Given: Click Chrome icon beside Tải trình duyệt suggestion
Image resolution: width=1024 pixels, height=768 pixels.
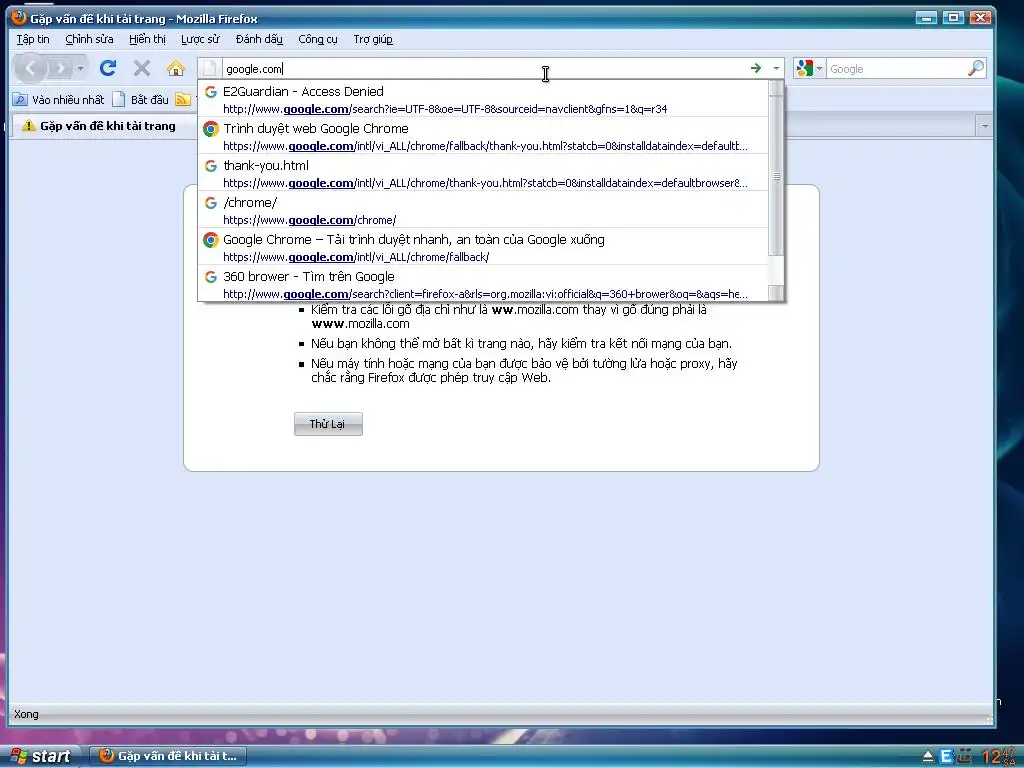Looking at the screenshot, I should click(x=210, y=240).
